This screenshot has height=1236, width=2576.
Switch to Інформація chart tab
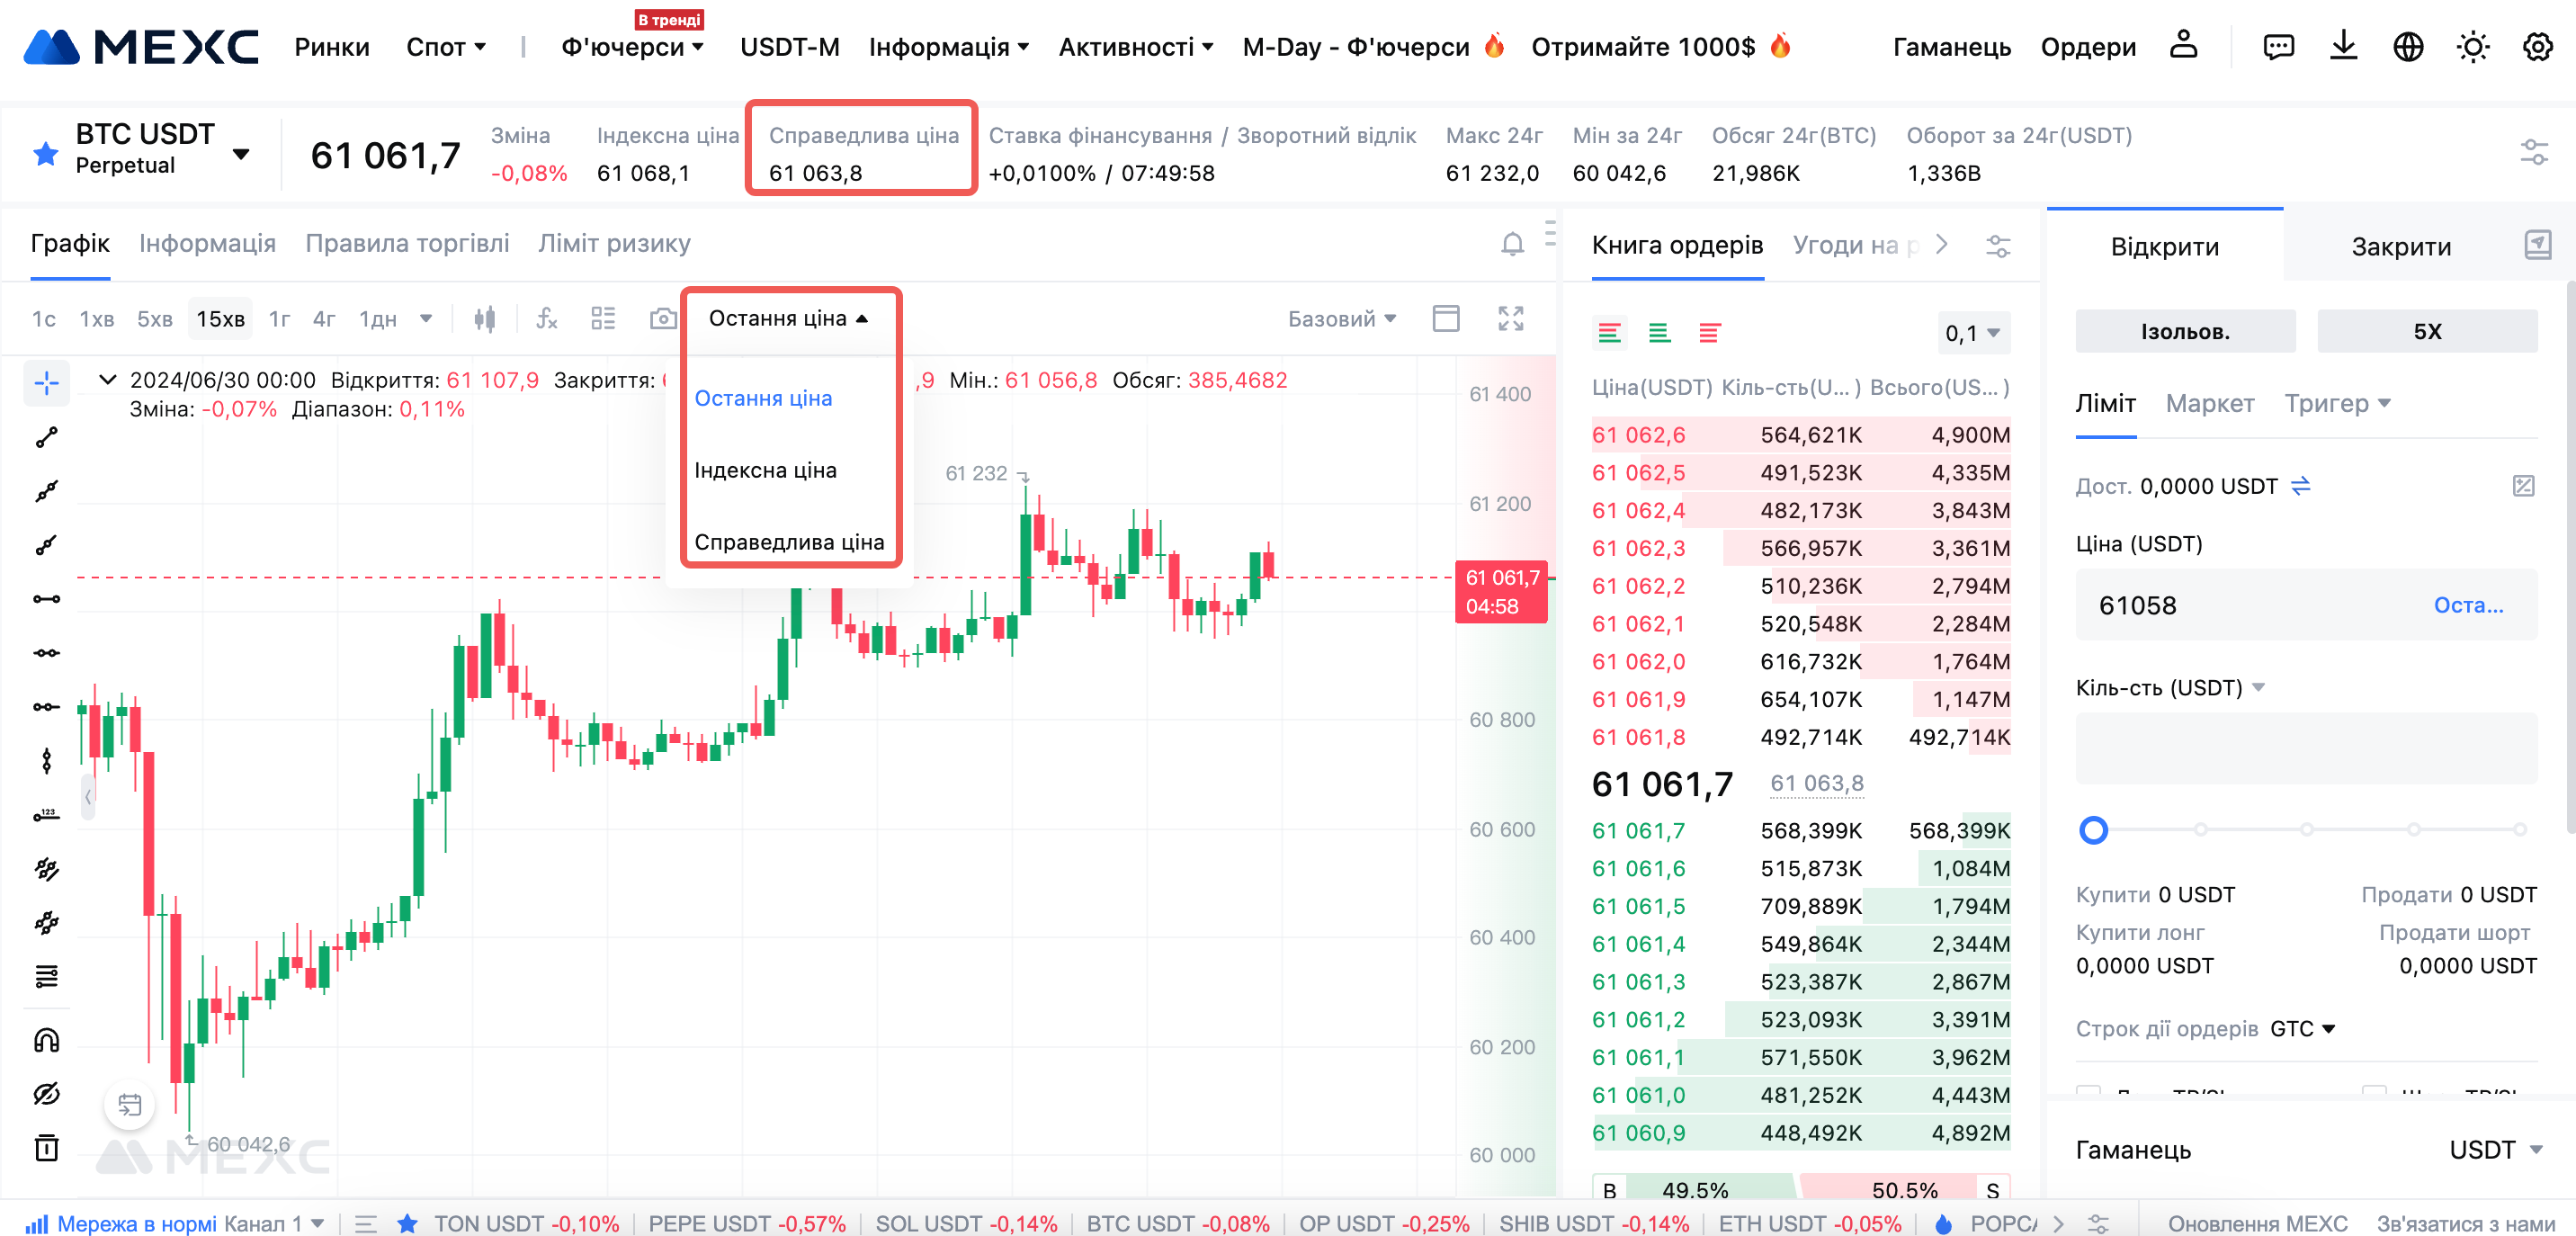click(207, 243)
